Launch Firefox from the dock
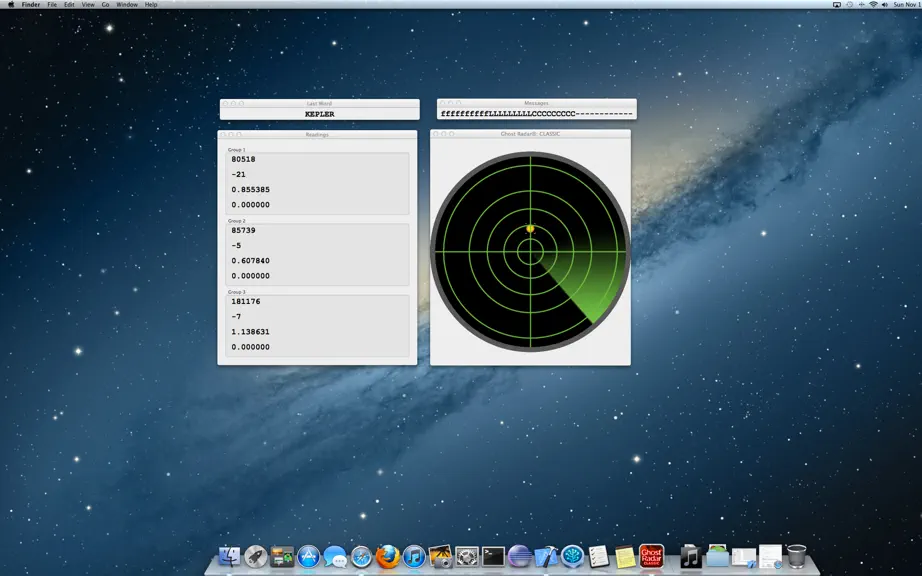Screen dimensions: 922x576 pos(387,556)
